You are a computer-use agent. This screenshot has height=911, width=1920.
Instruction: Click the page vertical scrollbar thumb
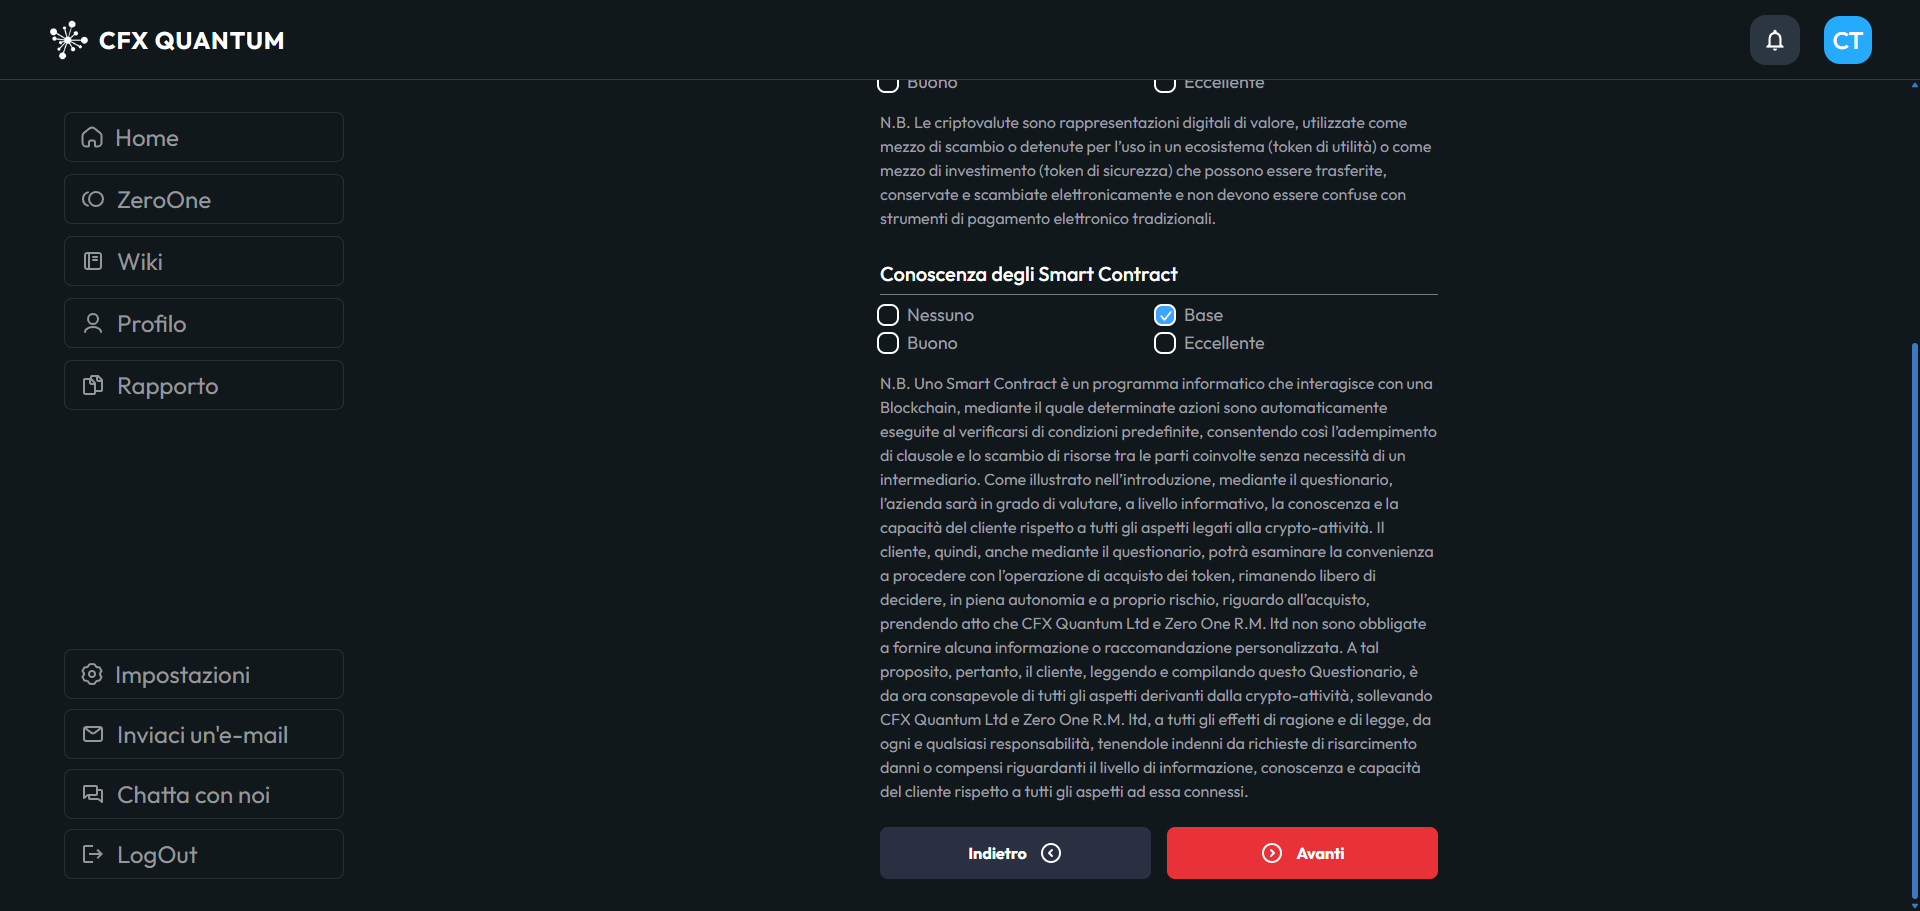tap(1914, 620)
